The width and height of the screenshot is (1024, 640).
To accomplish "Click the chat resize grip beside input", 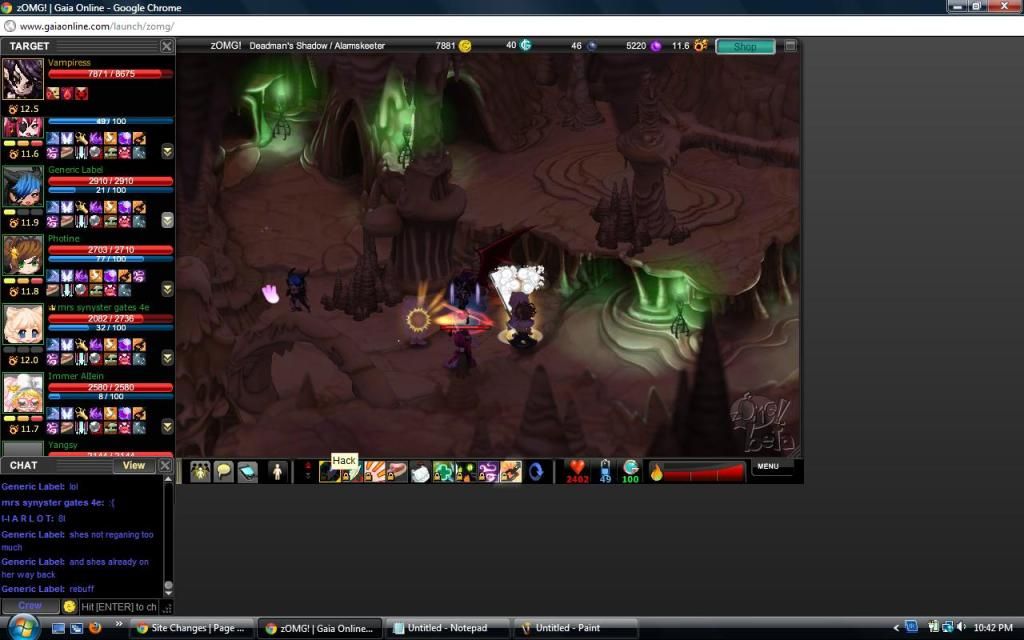I will tap(167, 607).
